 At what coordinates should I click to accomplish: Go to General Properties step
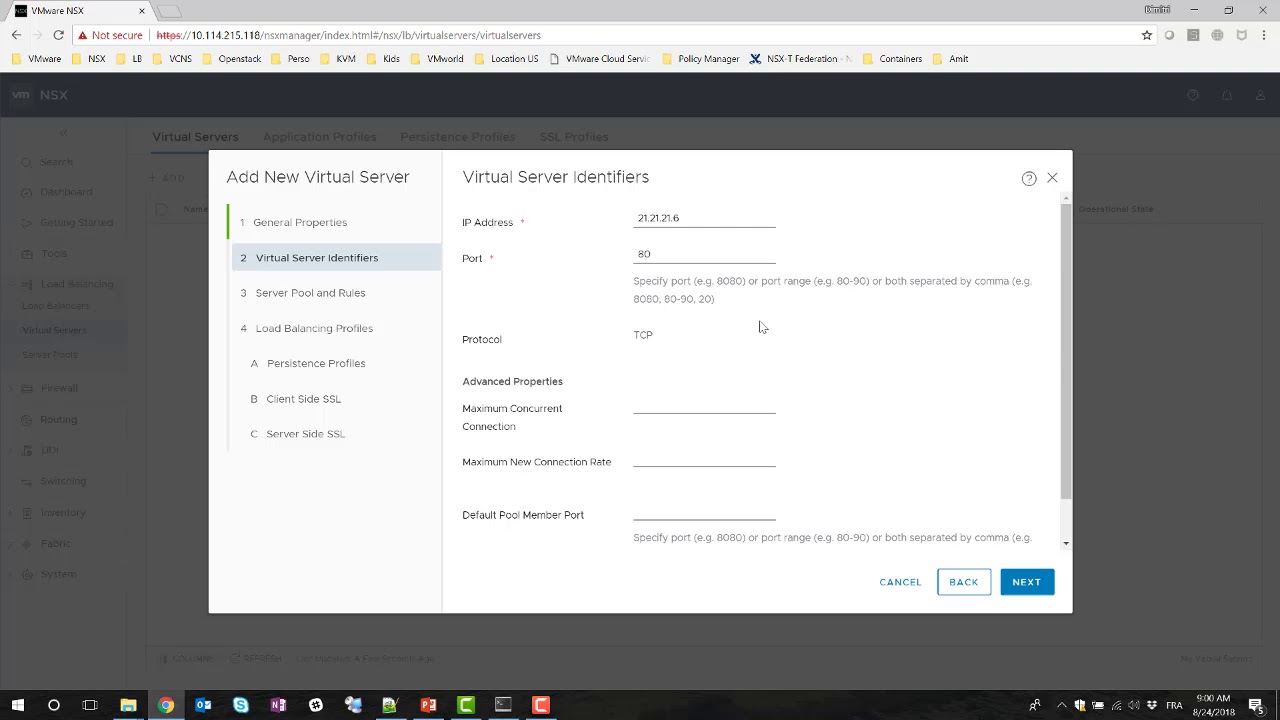[299, 222]
